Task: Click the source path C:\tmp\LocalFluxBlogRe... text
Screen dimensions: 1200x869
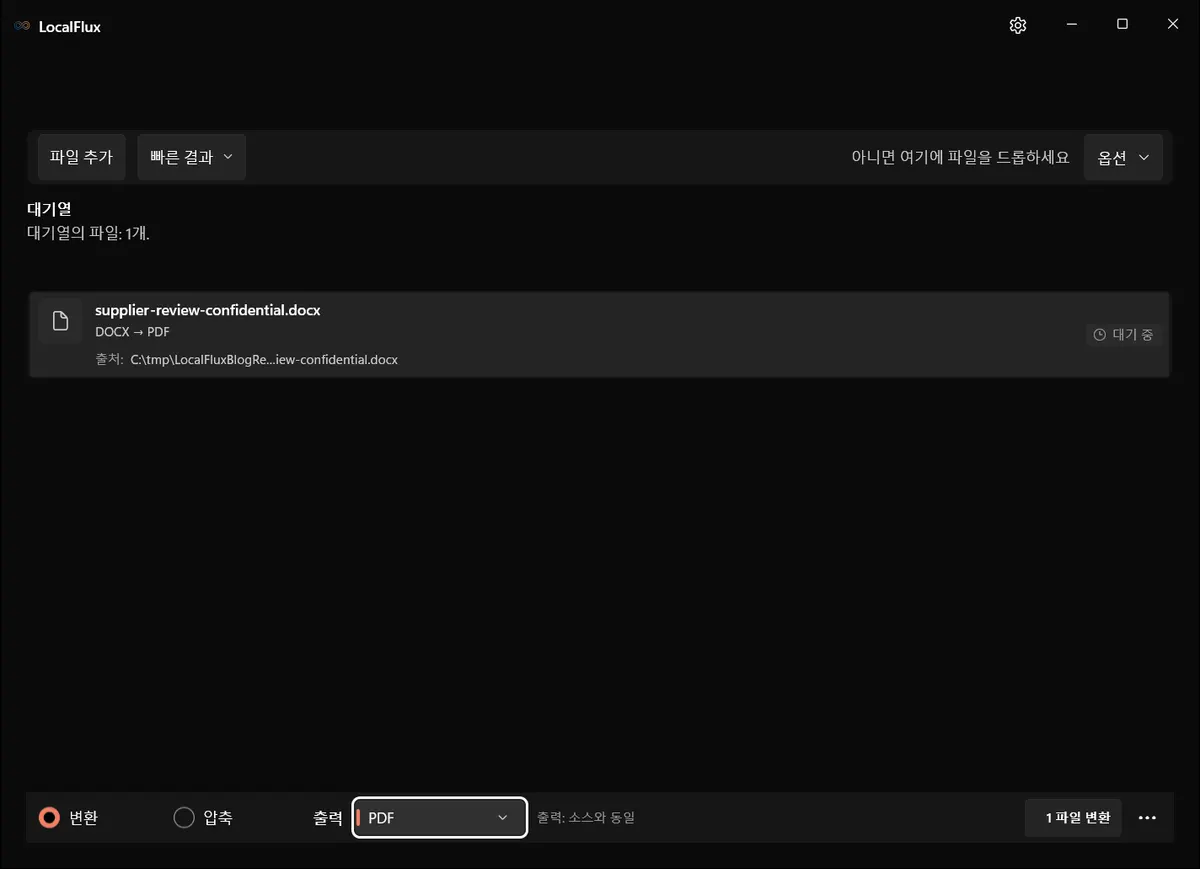Action: tap(264, 359)
